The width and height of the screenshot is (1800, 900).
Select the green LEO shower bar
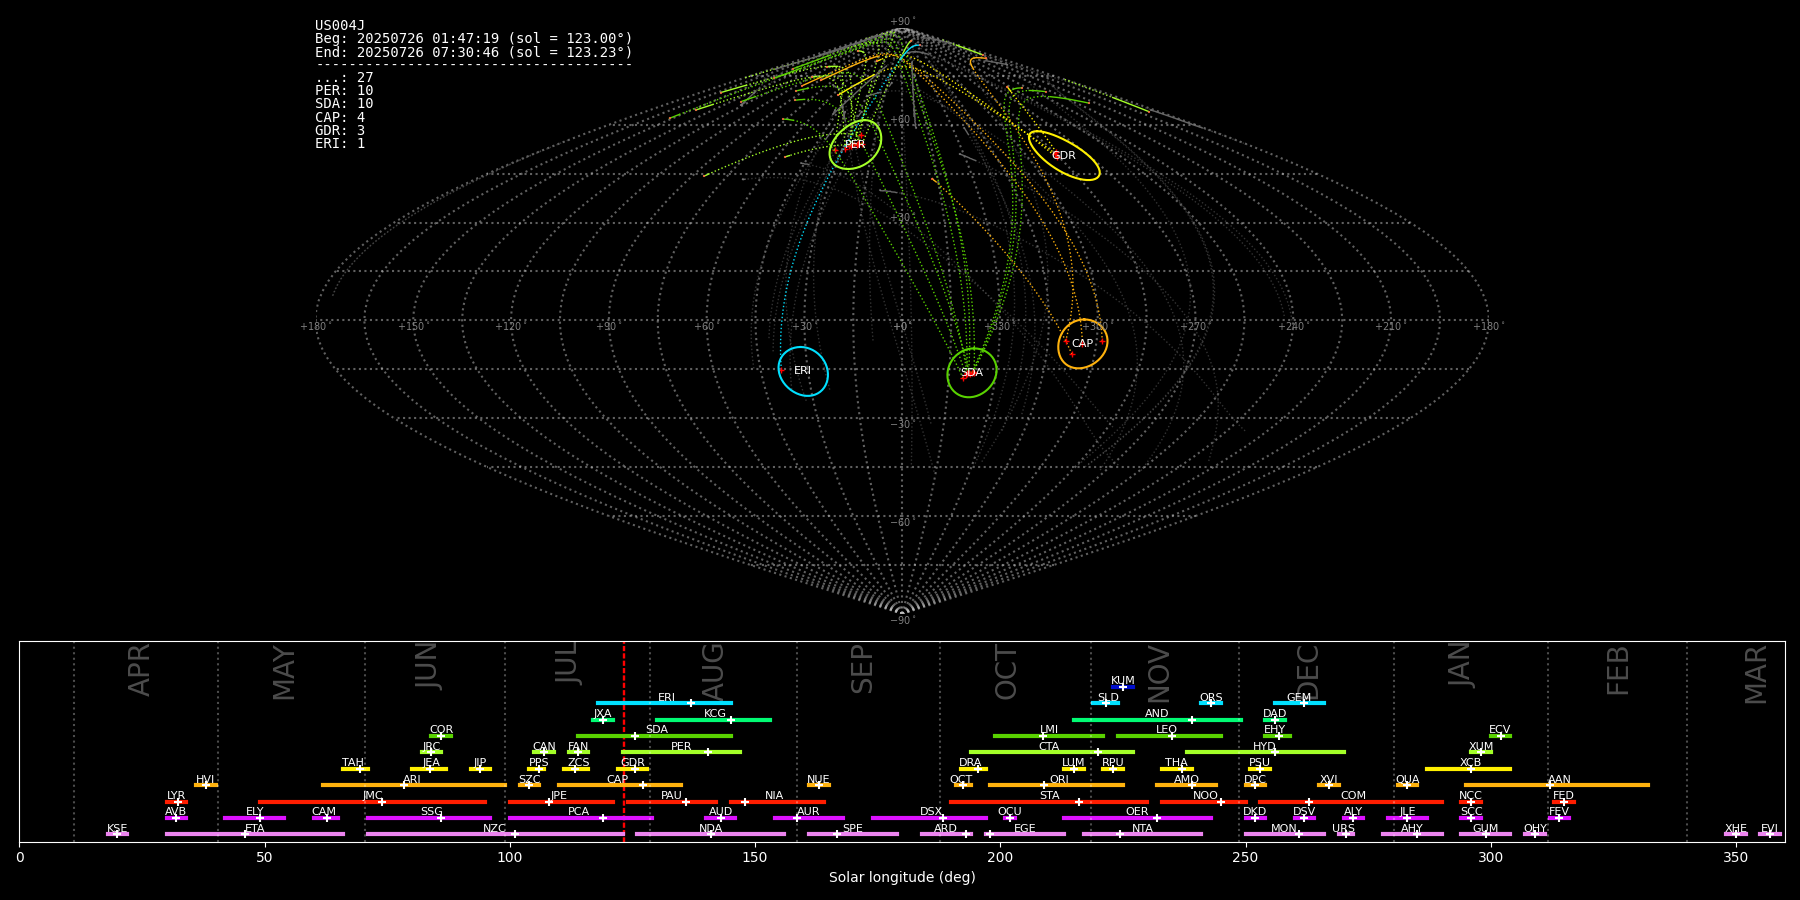1169,735
